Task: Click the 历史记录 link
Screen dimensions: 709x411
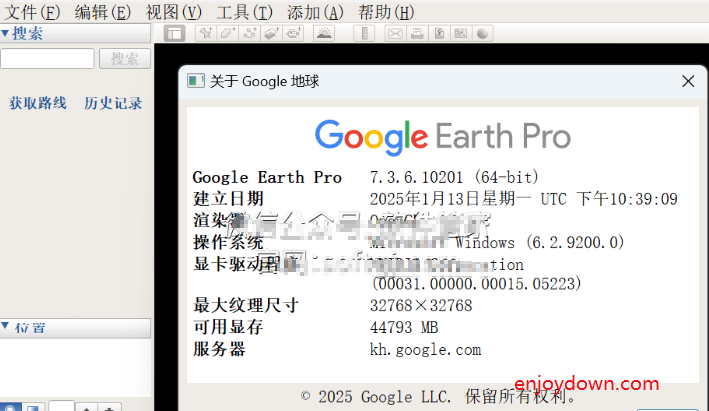Action: 113,103
